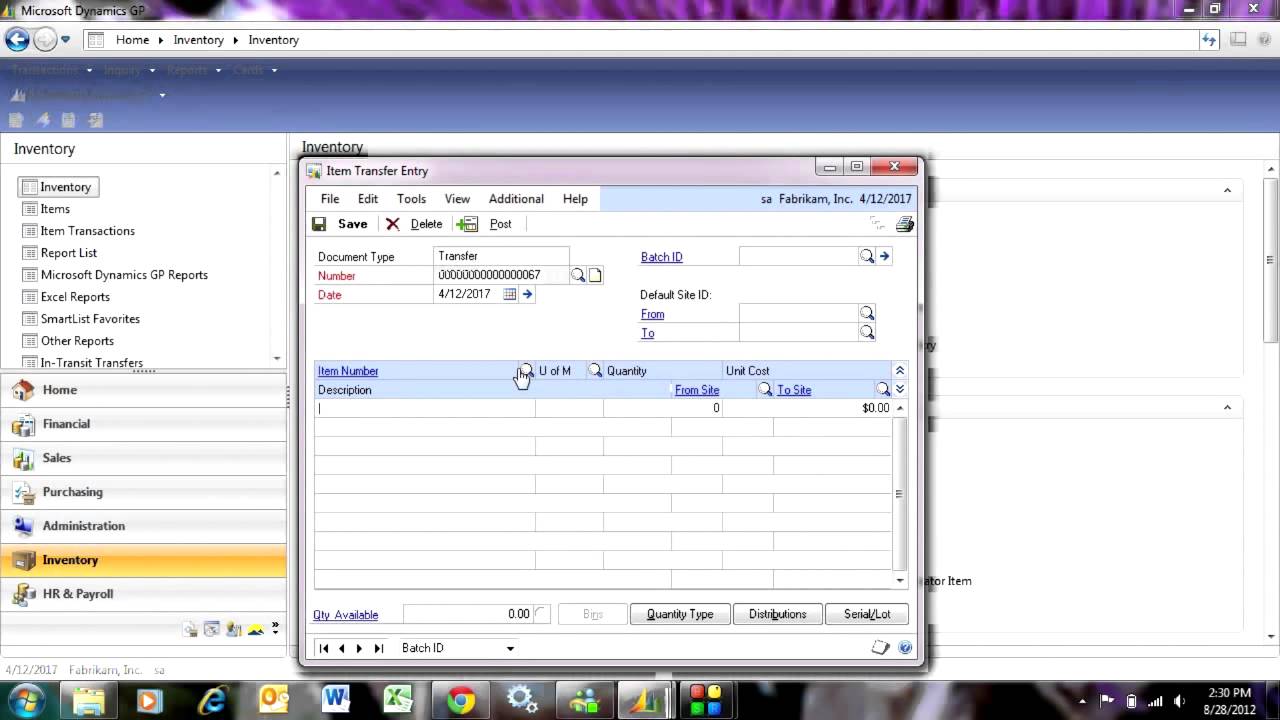Click the printer icon in Item Transfer Entry
This screenshot has height=720, width=1280.
[904, 224]
